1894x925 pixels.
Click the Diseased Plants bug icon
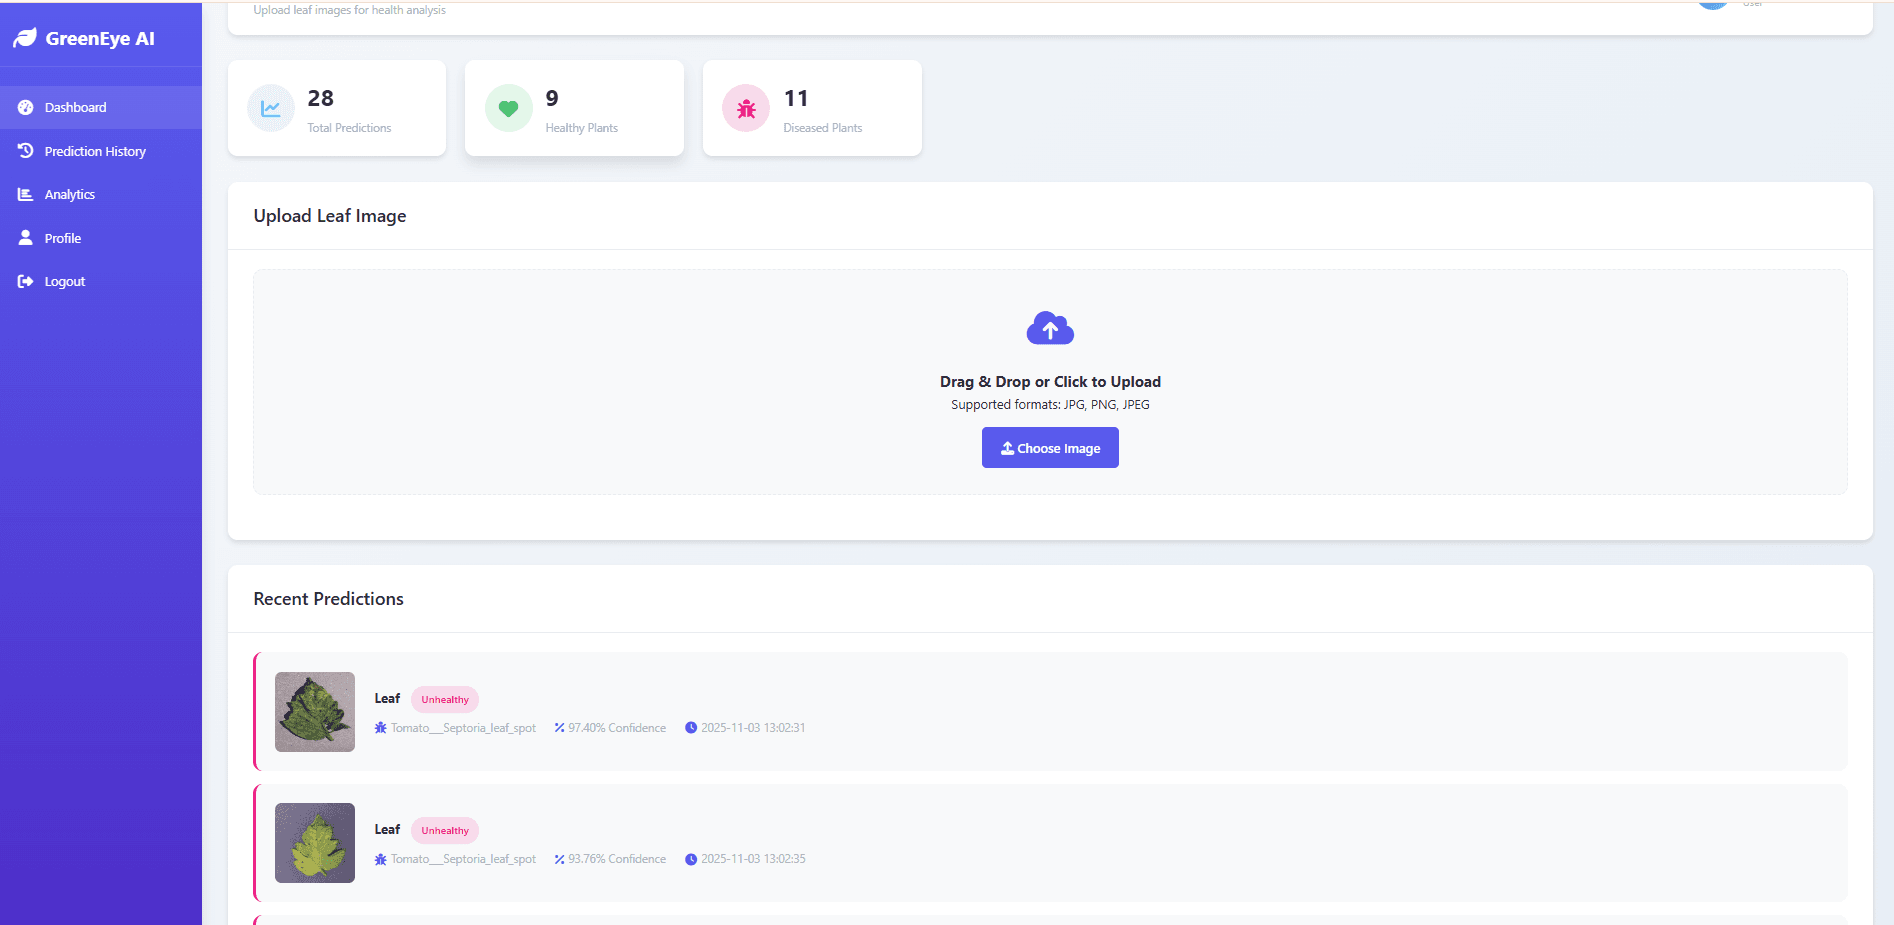746,108
